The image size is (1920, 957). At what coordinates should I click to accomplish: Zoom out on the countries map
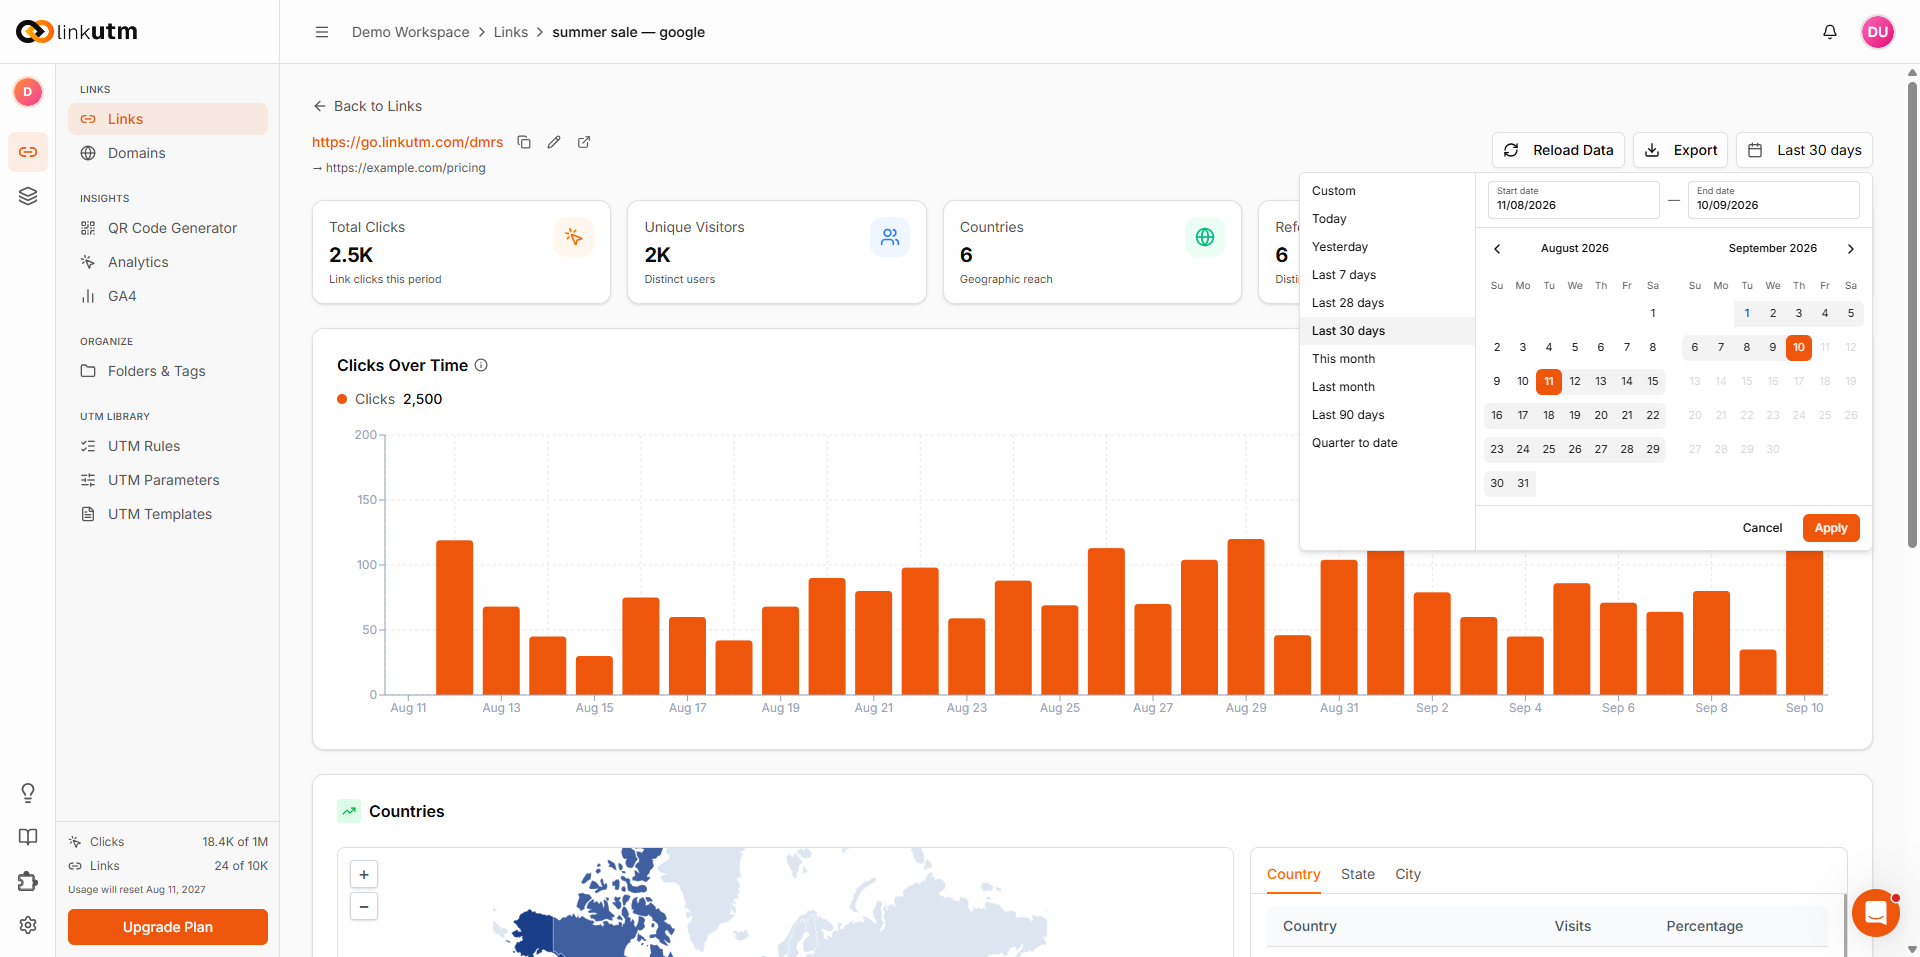click(364, 906)
